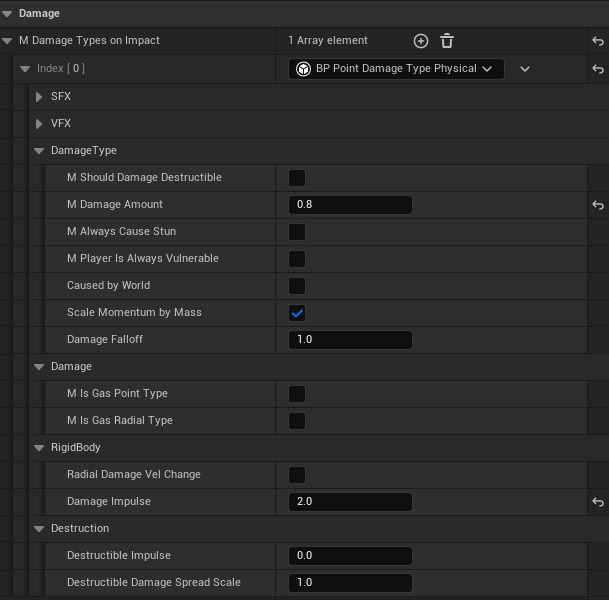Toggle M Always Cause Stun checkbox

pos(297,232)
